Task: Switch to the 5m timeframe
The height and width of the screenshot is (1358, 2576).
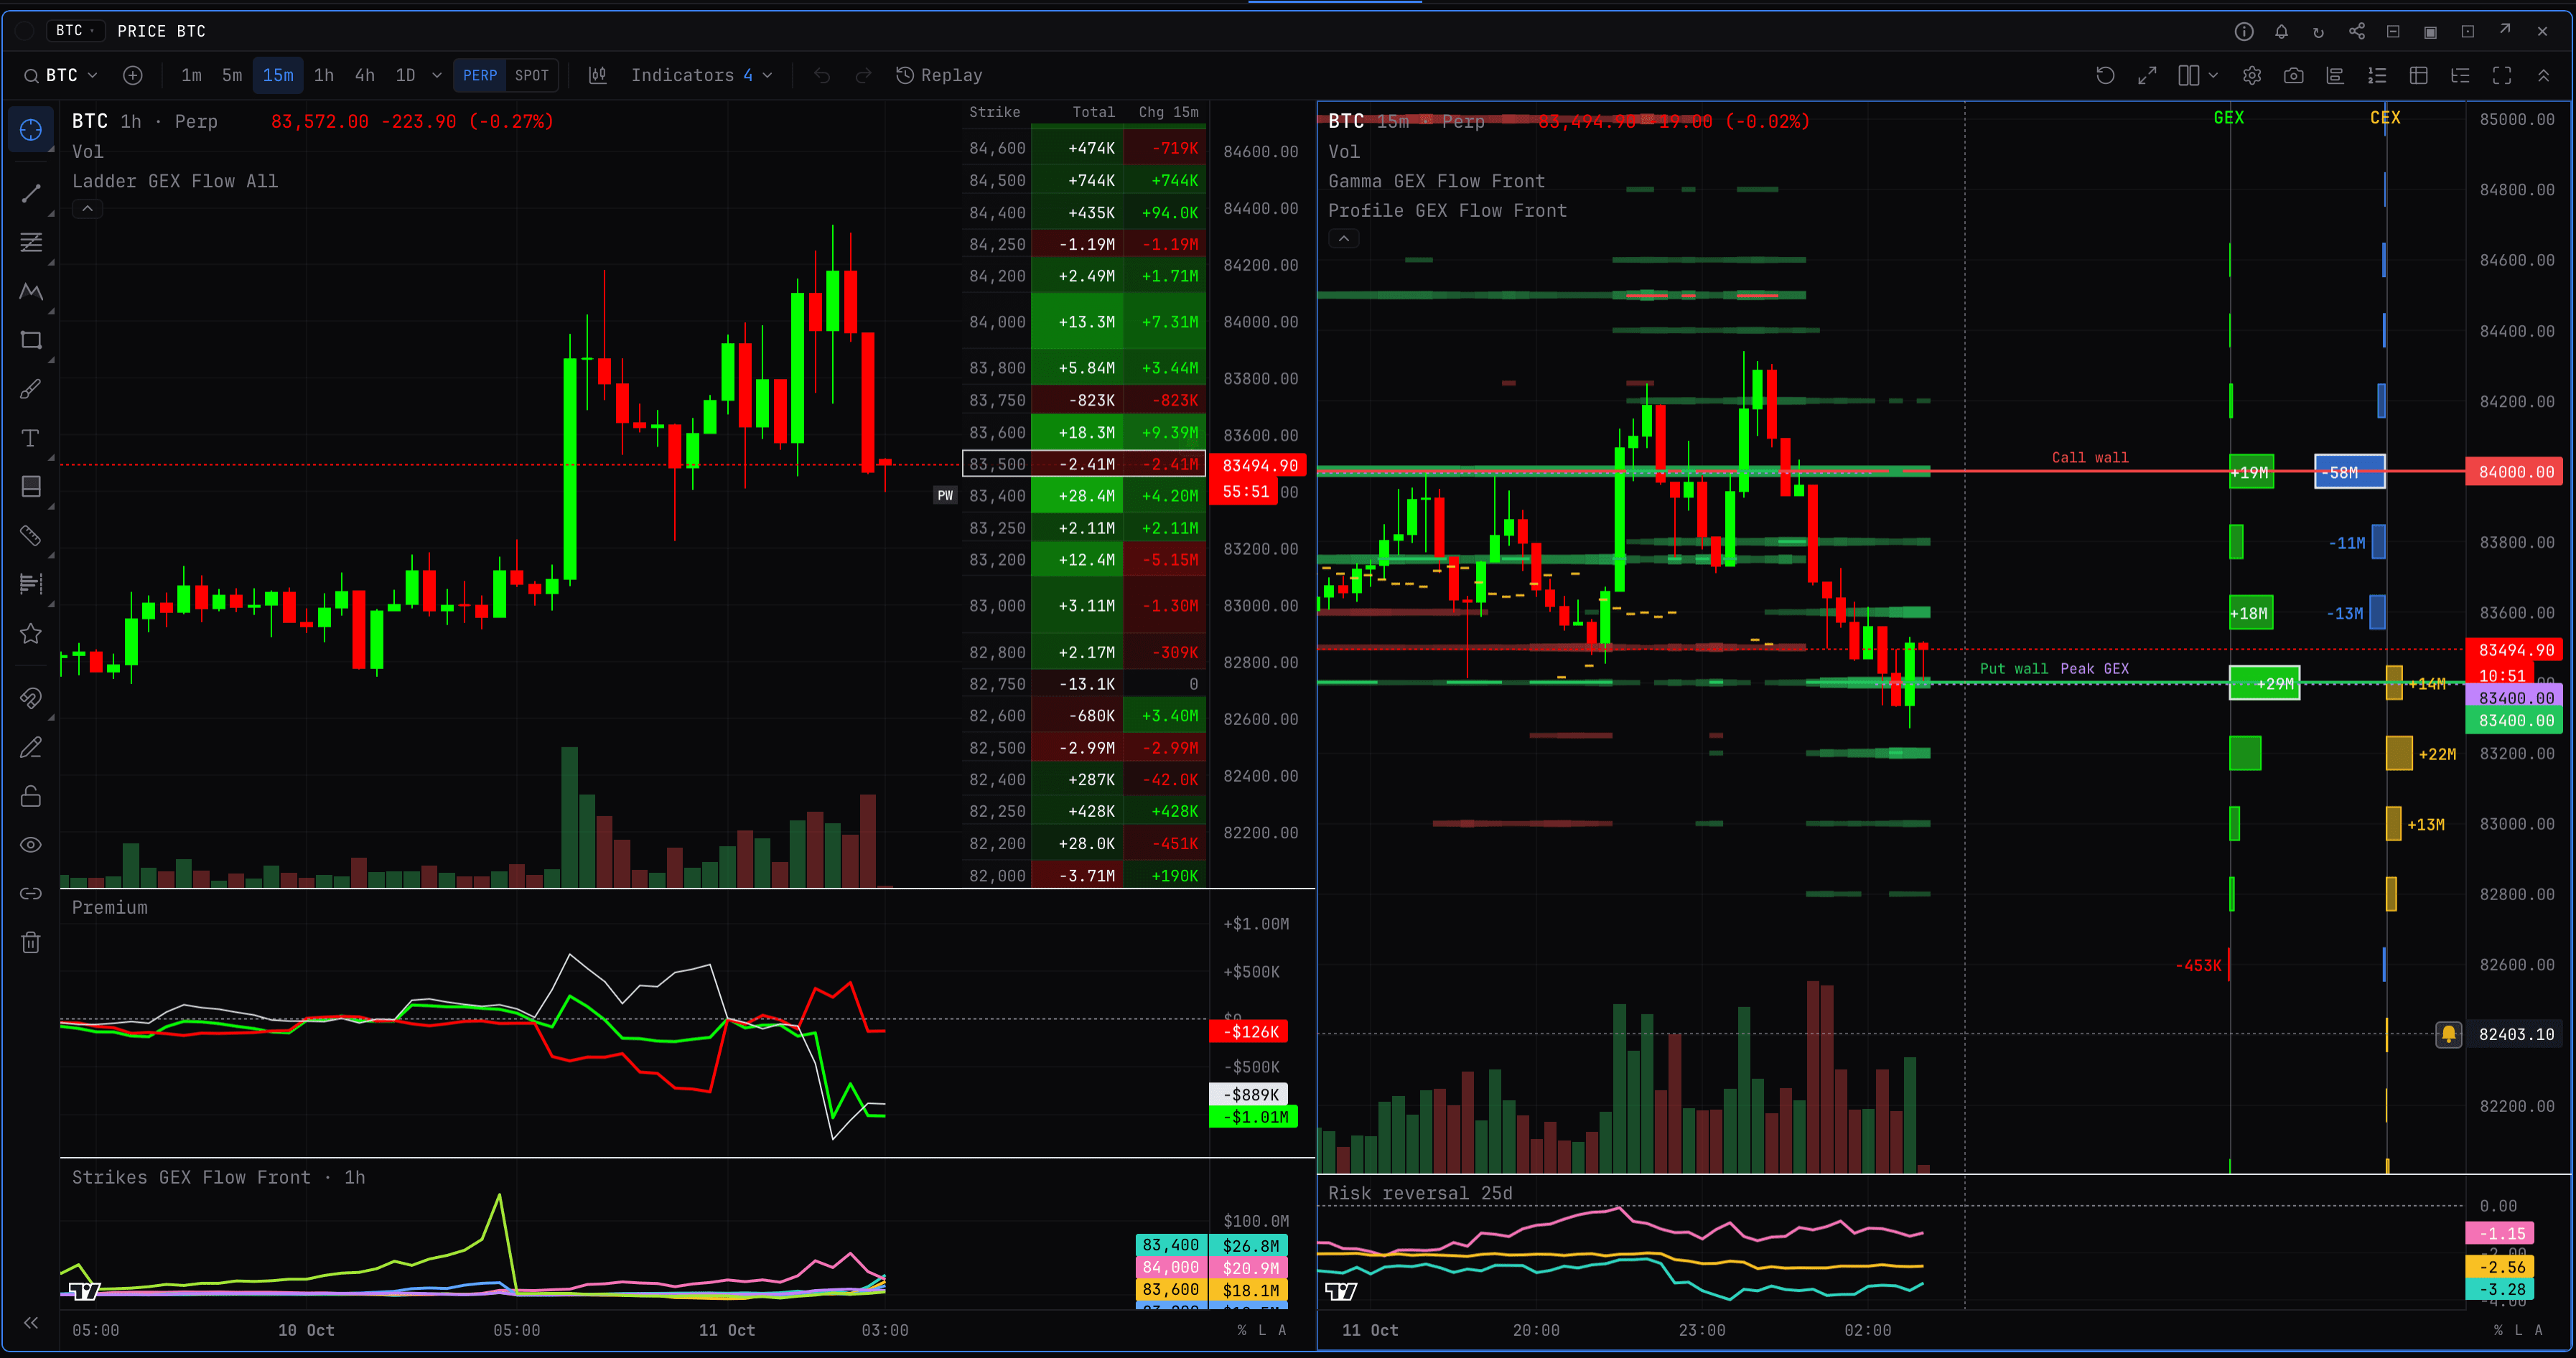Action: 232,75
